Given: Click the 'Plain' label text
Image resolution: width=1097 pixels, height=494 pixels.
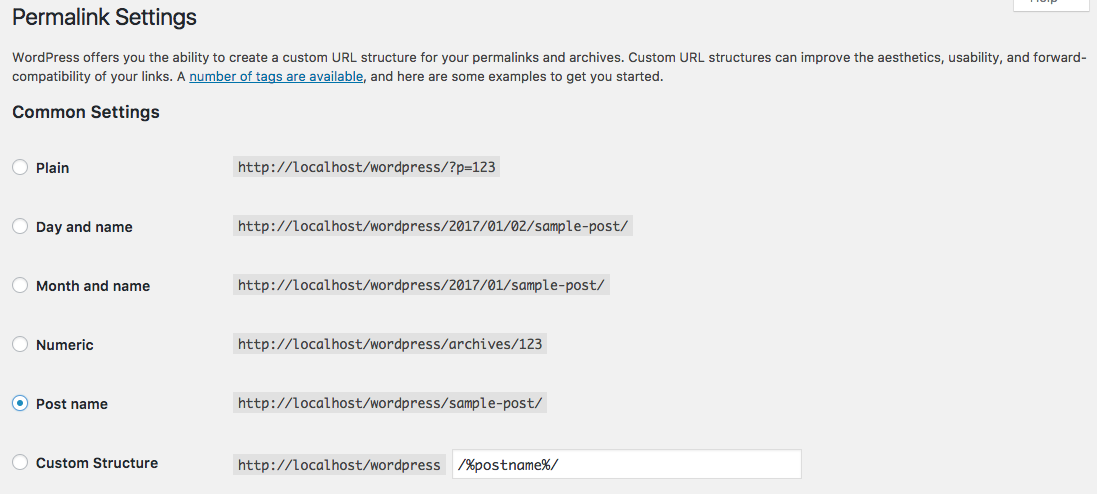Looking at the screenshot, I should pos(53,168).
